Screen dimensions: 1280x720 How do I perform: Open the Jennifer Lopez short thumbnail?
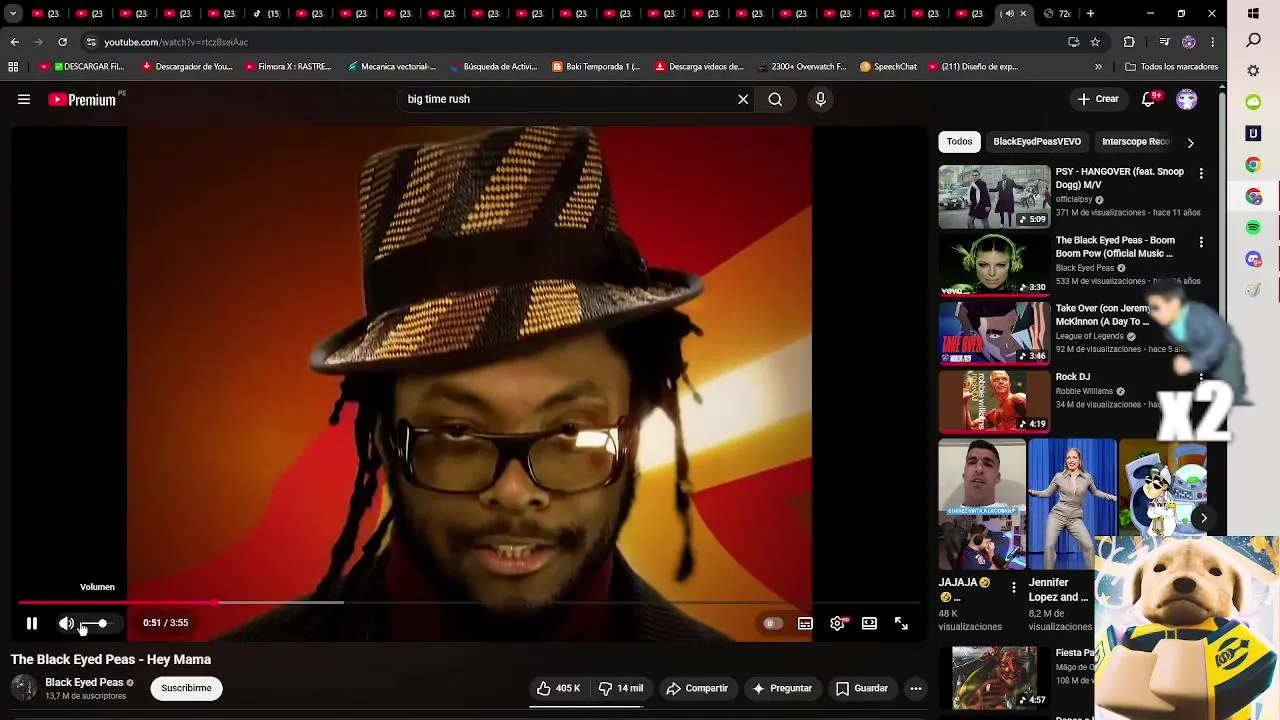click(x=1072, y=504)
